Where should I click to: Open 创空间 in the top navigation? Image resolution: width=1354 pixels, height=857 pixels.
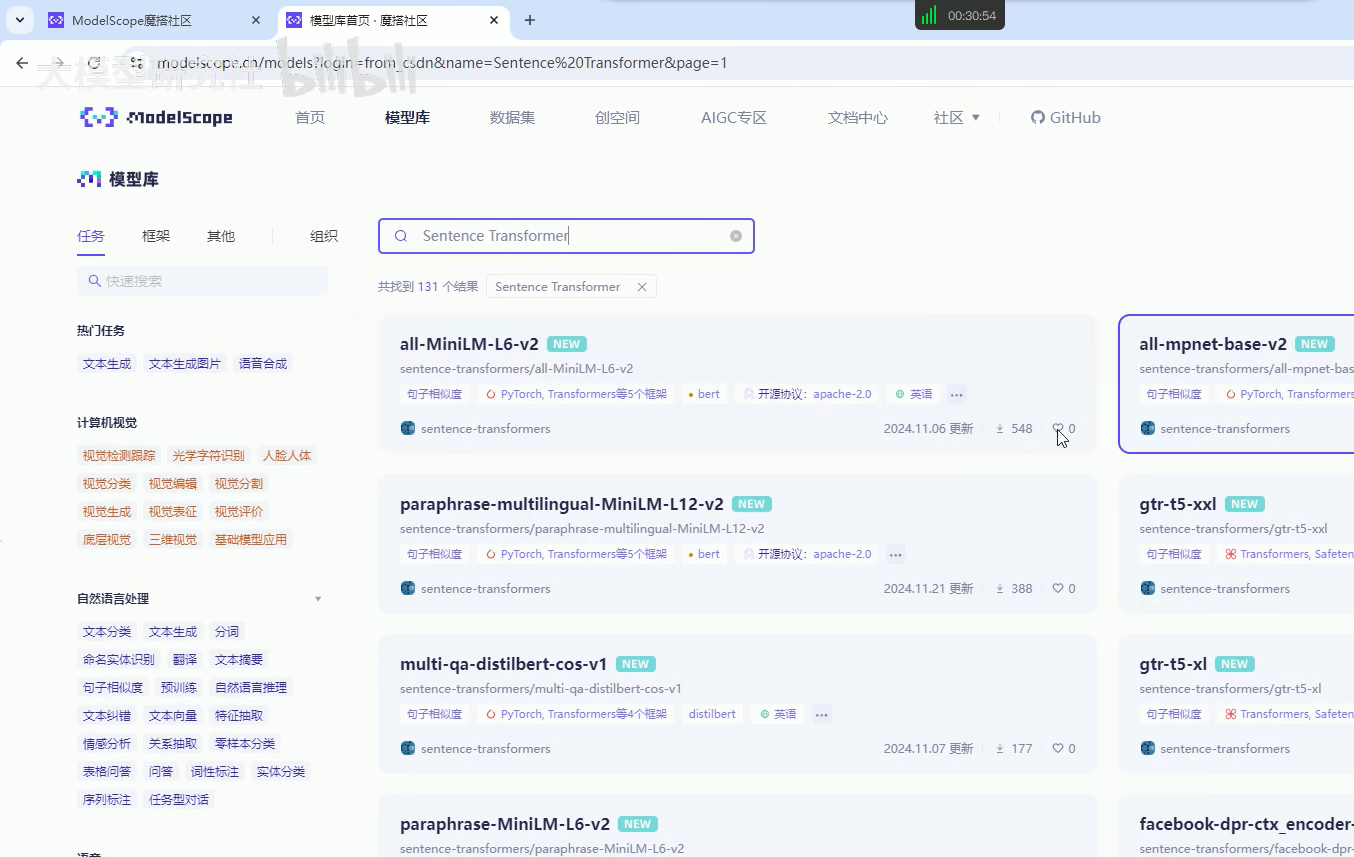[617, 117]
